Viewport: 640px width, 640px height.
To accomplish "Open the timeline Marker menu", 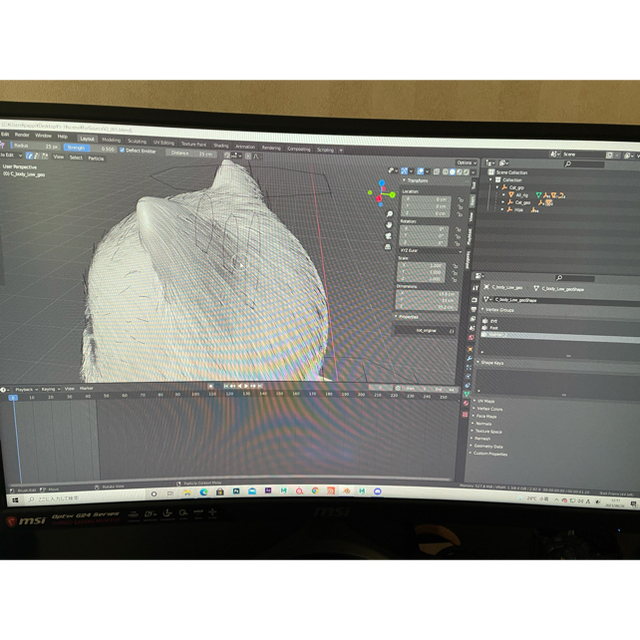I will tap(87, 388).
